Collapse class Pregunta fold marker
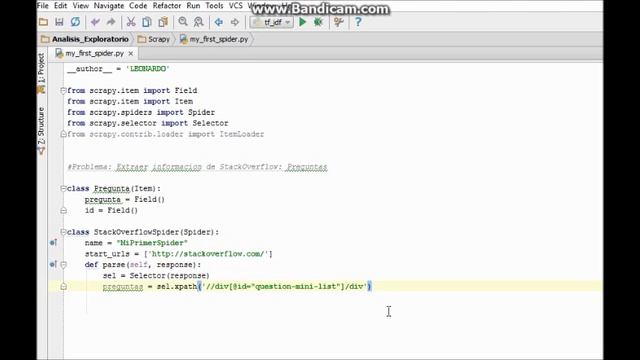This screenshot has width=640, height=360. [x=63, y=189]
